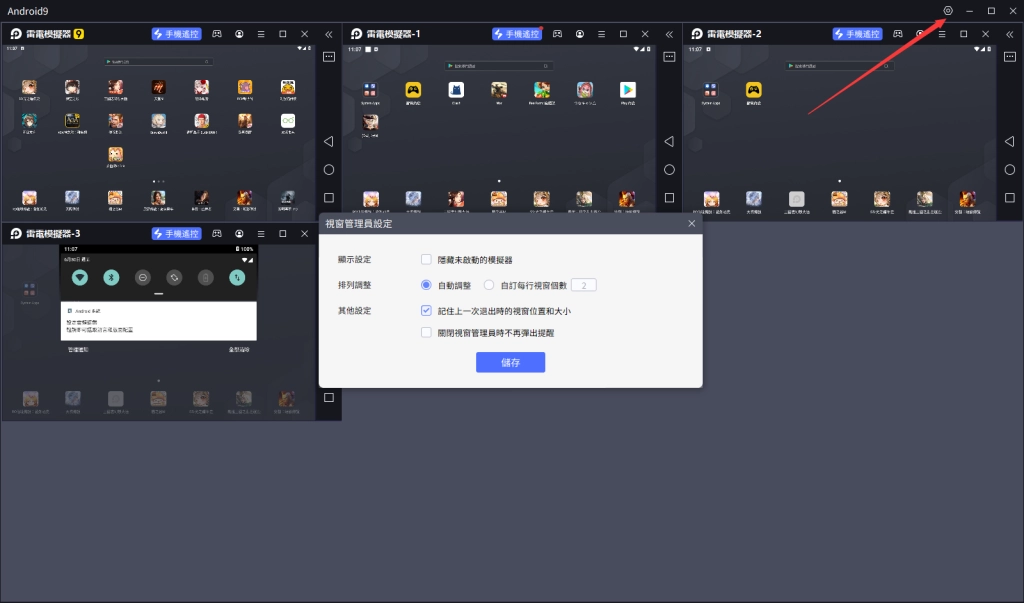Viewport: 1024px width, 603px height.
Task: Click search bar in 雷電模擬器-1 home screen
Action: 500,66
